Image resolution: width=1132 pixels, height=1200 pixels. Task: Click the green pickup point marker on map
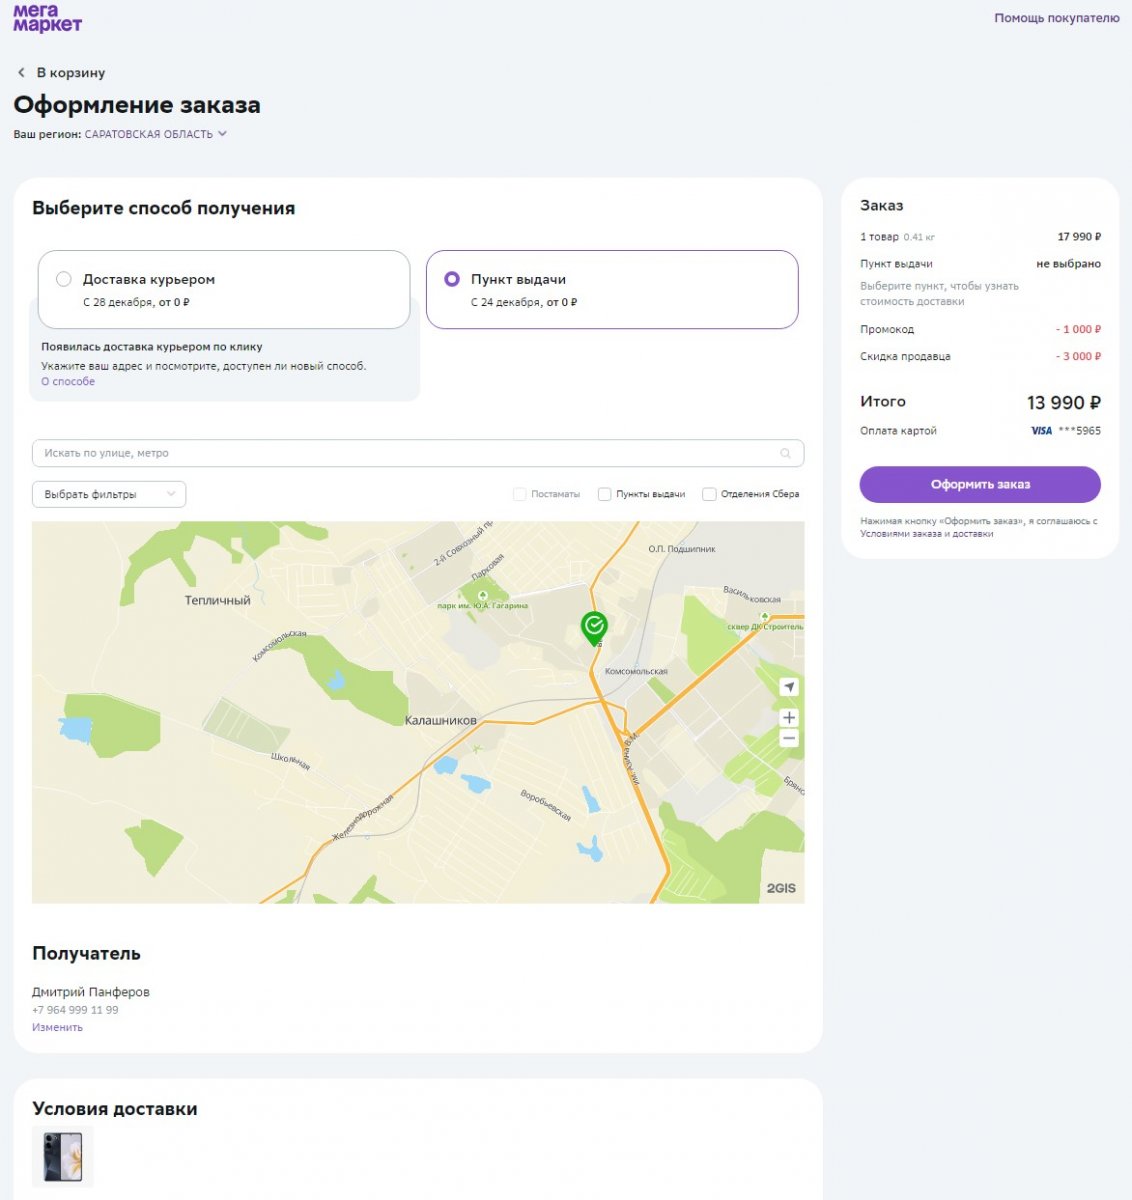[594, 629]
